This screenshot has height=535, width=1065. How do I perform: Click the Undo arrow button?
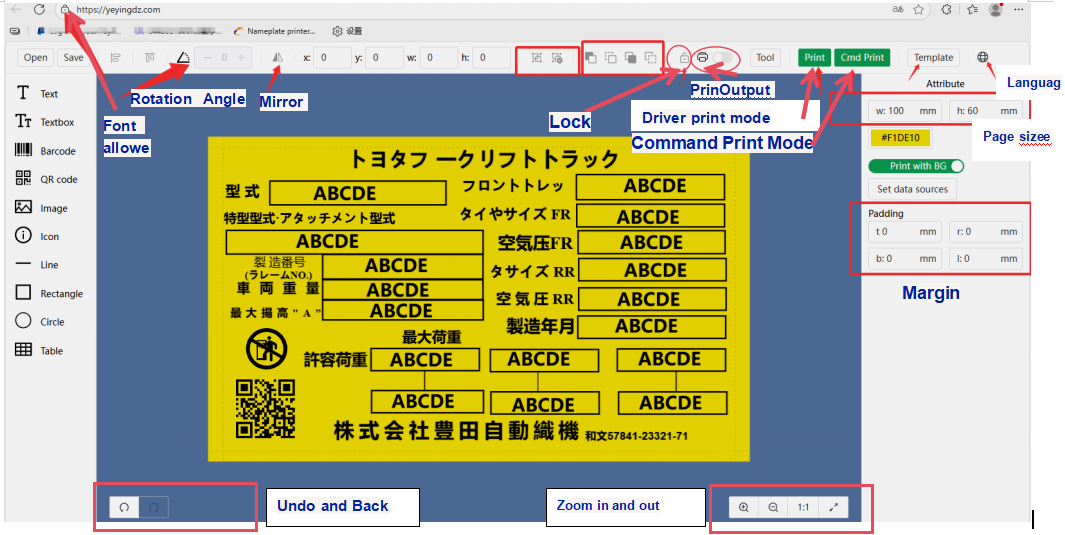tap(124, 507)
